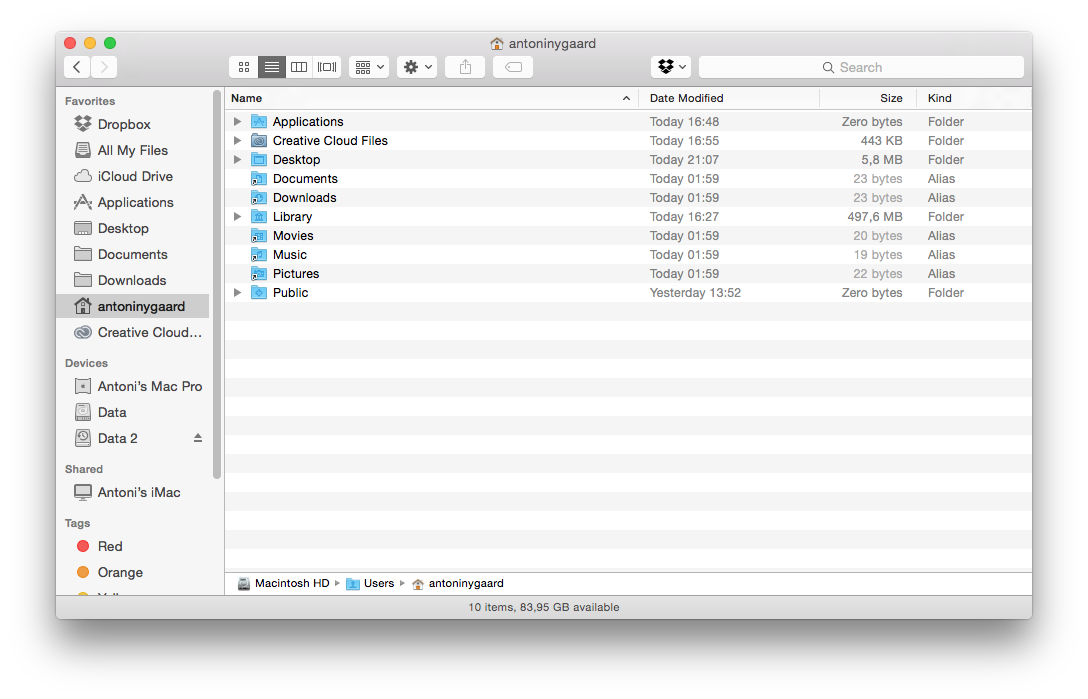Select the Movies alias row
Image resolution: width=1088 pixels, height=699 pixels.
(628, 236)
